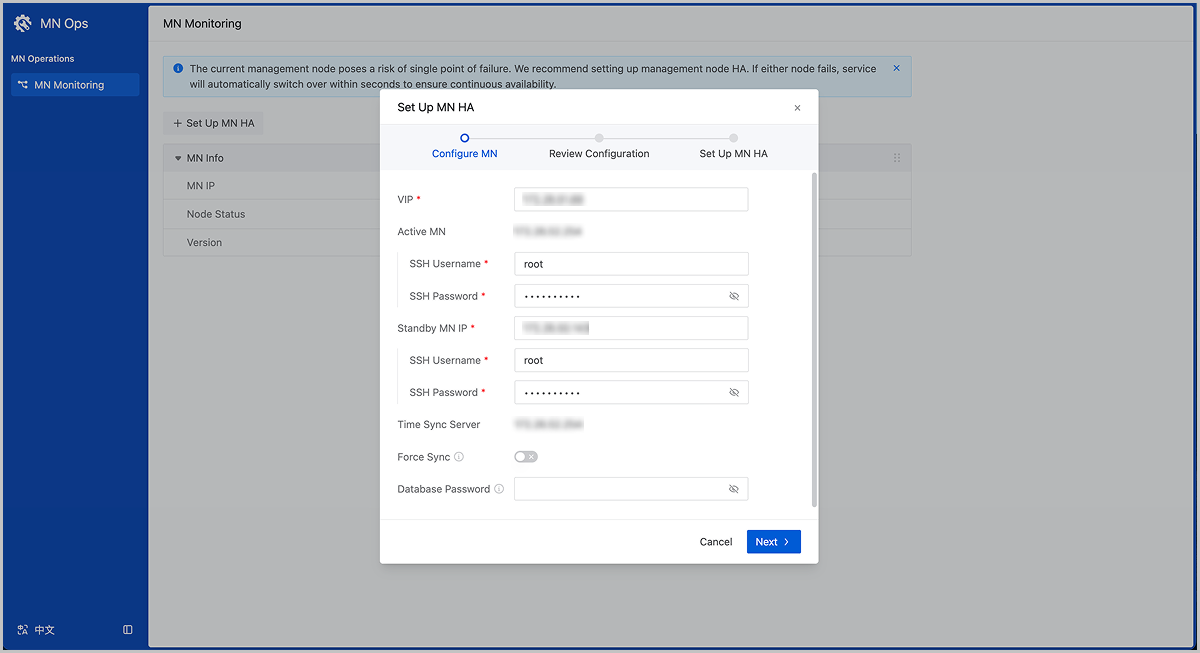Click the info icon in the warning banner

[x=178, y=69]
